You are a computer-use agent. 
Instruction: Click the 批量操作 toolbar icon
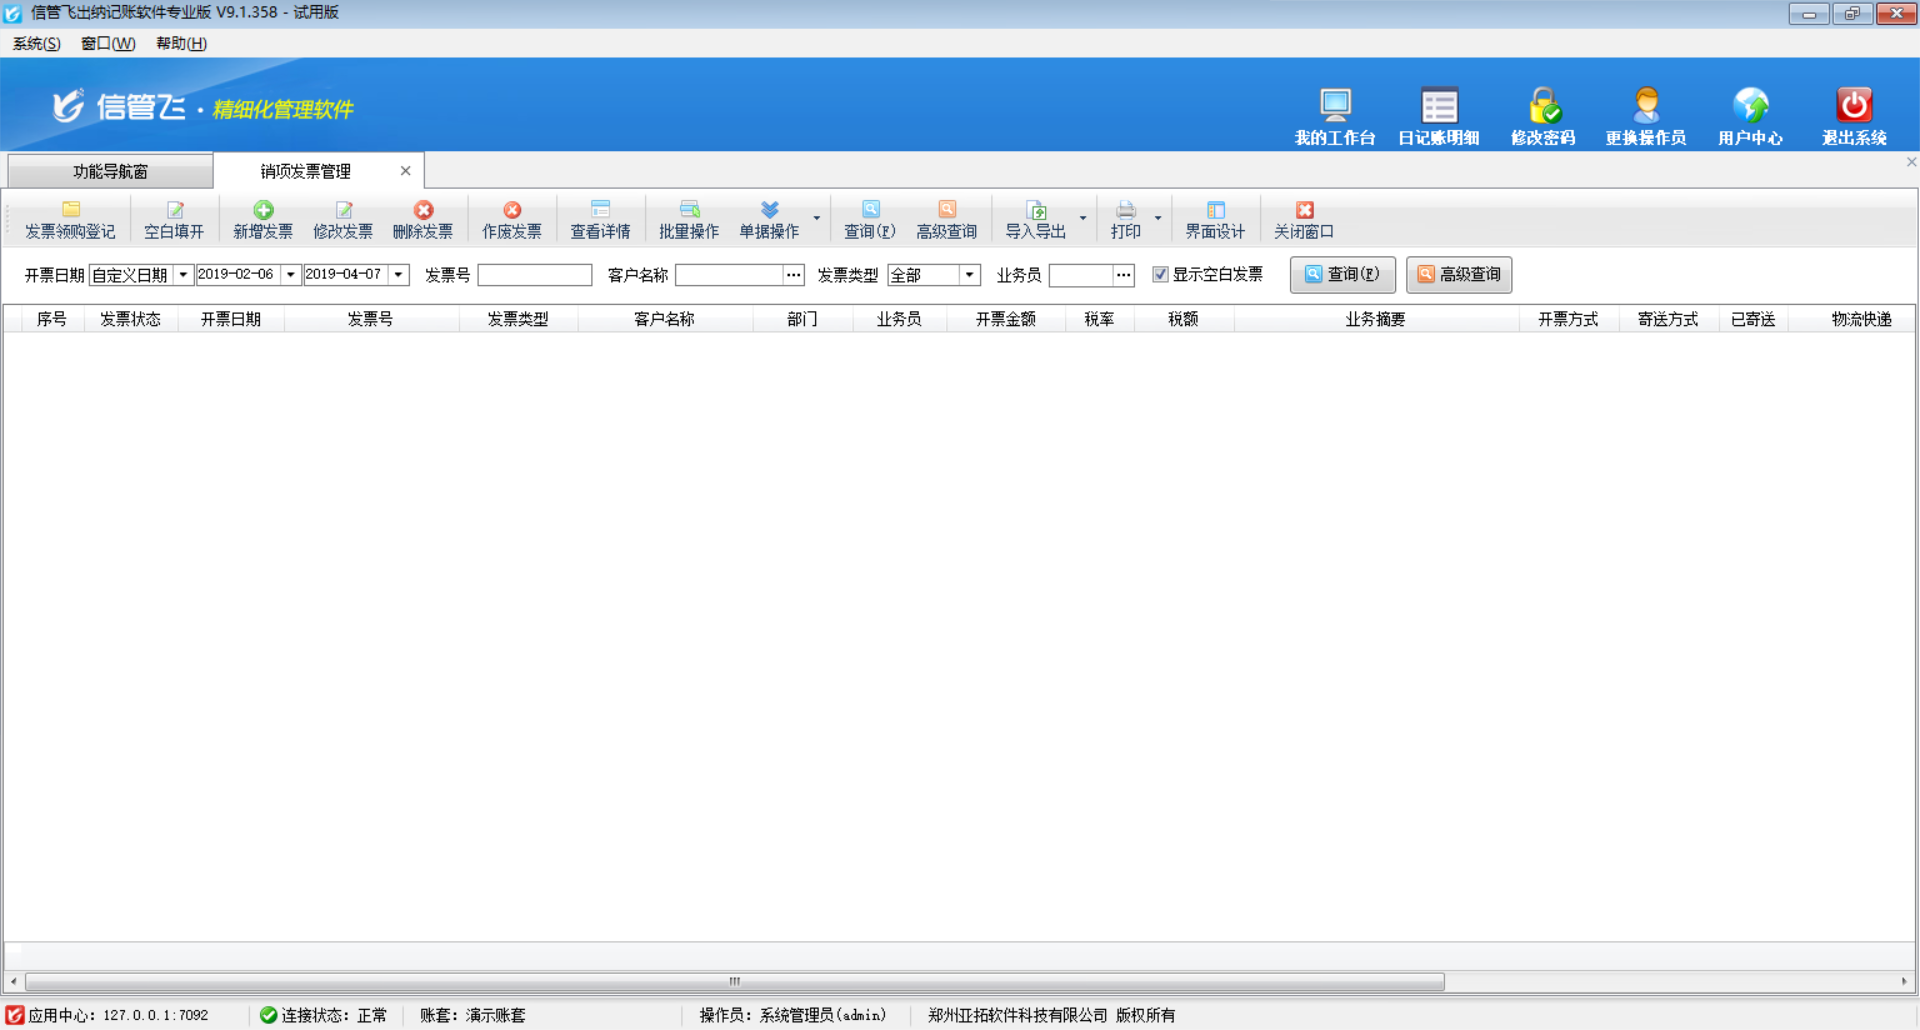(x=688, y=218)
